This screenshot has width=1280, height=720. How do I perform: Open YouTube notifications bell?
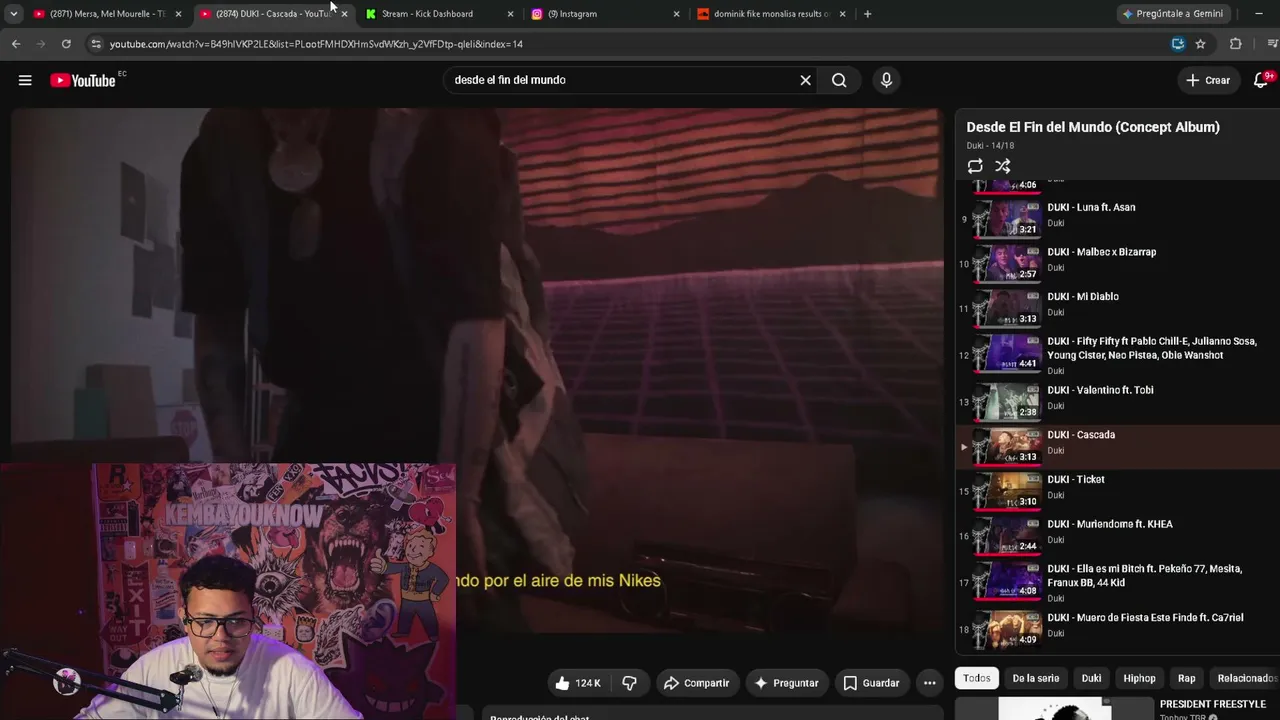[x=1261, y=80]
